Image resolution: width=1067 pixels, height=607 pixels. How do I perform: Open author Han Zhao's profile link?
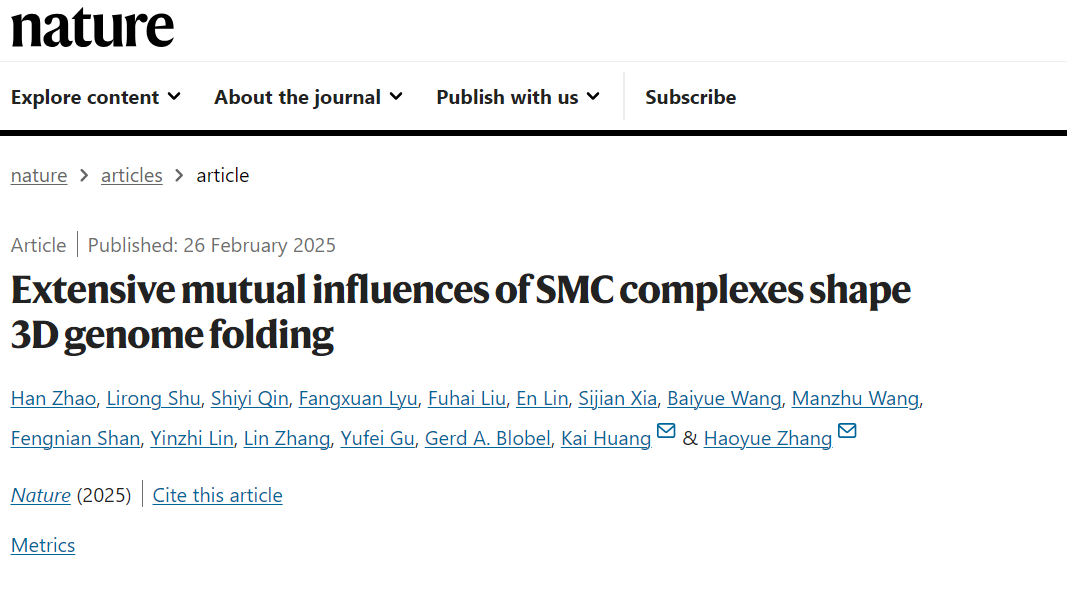pos(54,399)
